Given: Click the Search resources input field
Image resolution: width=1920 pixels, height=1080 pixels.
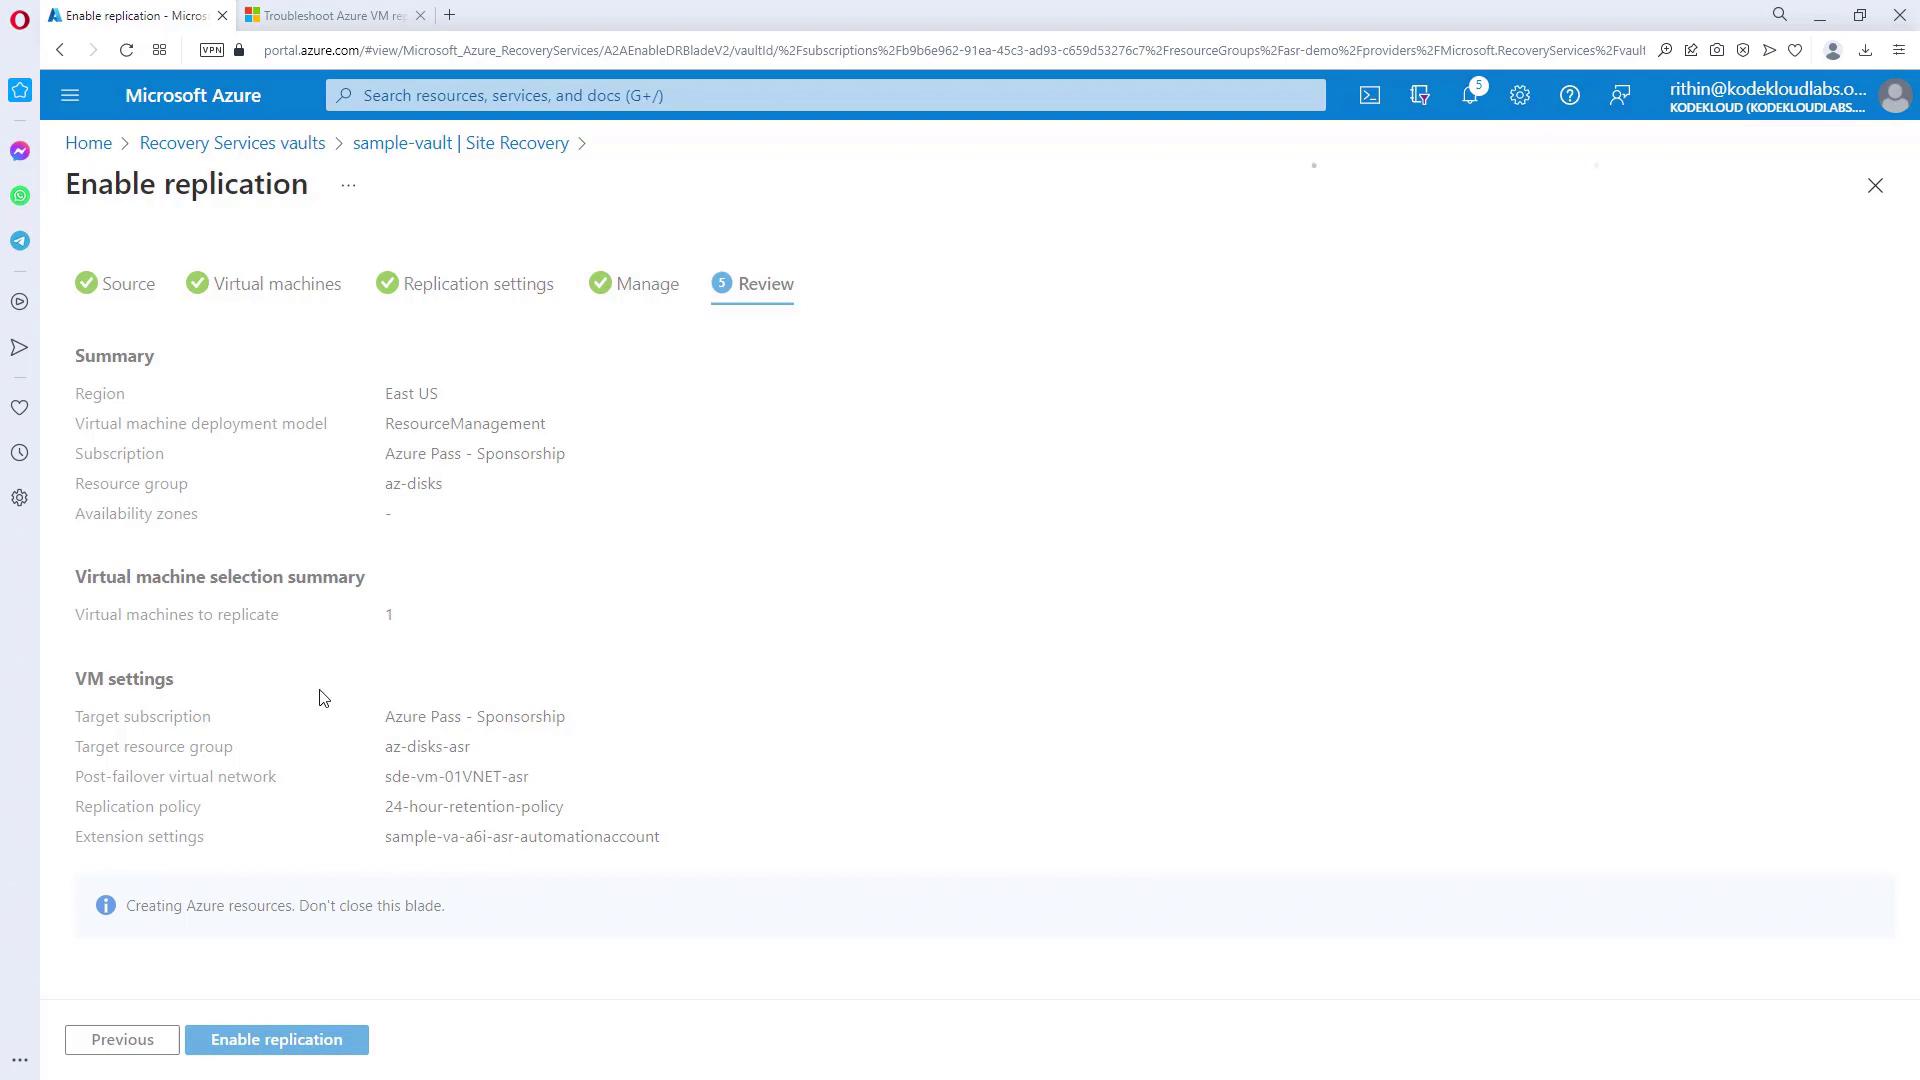Looking at the screenshot, I should pos(825,95).
